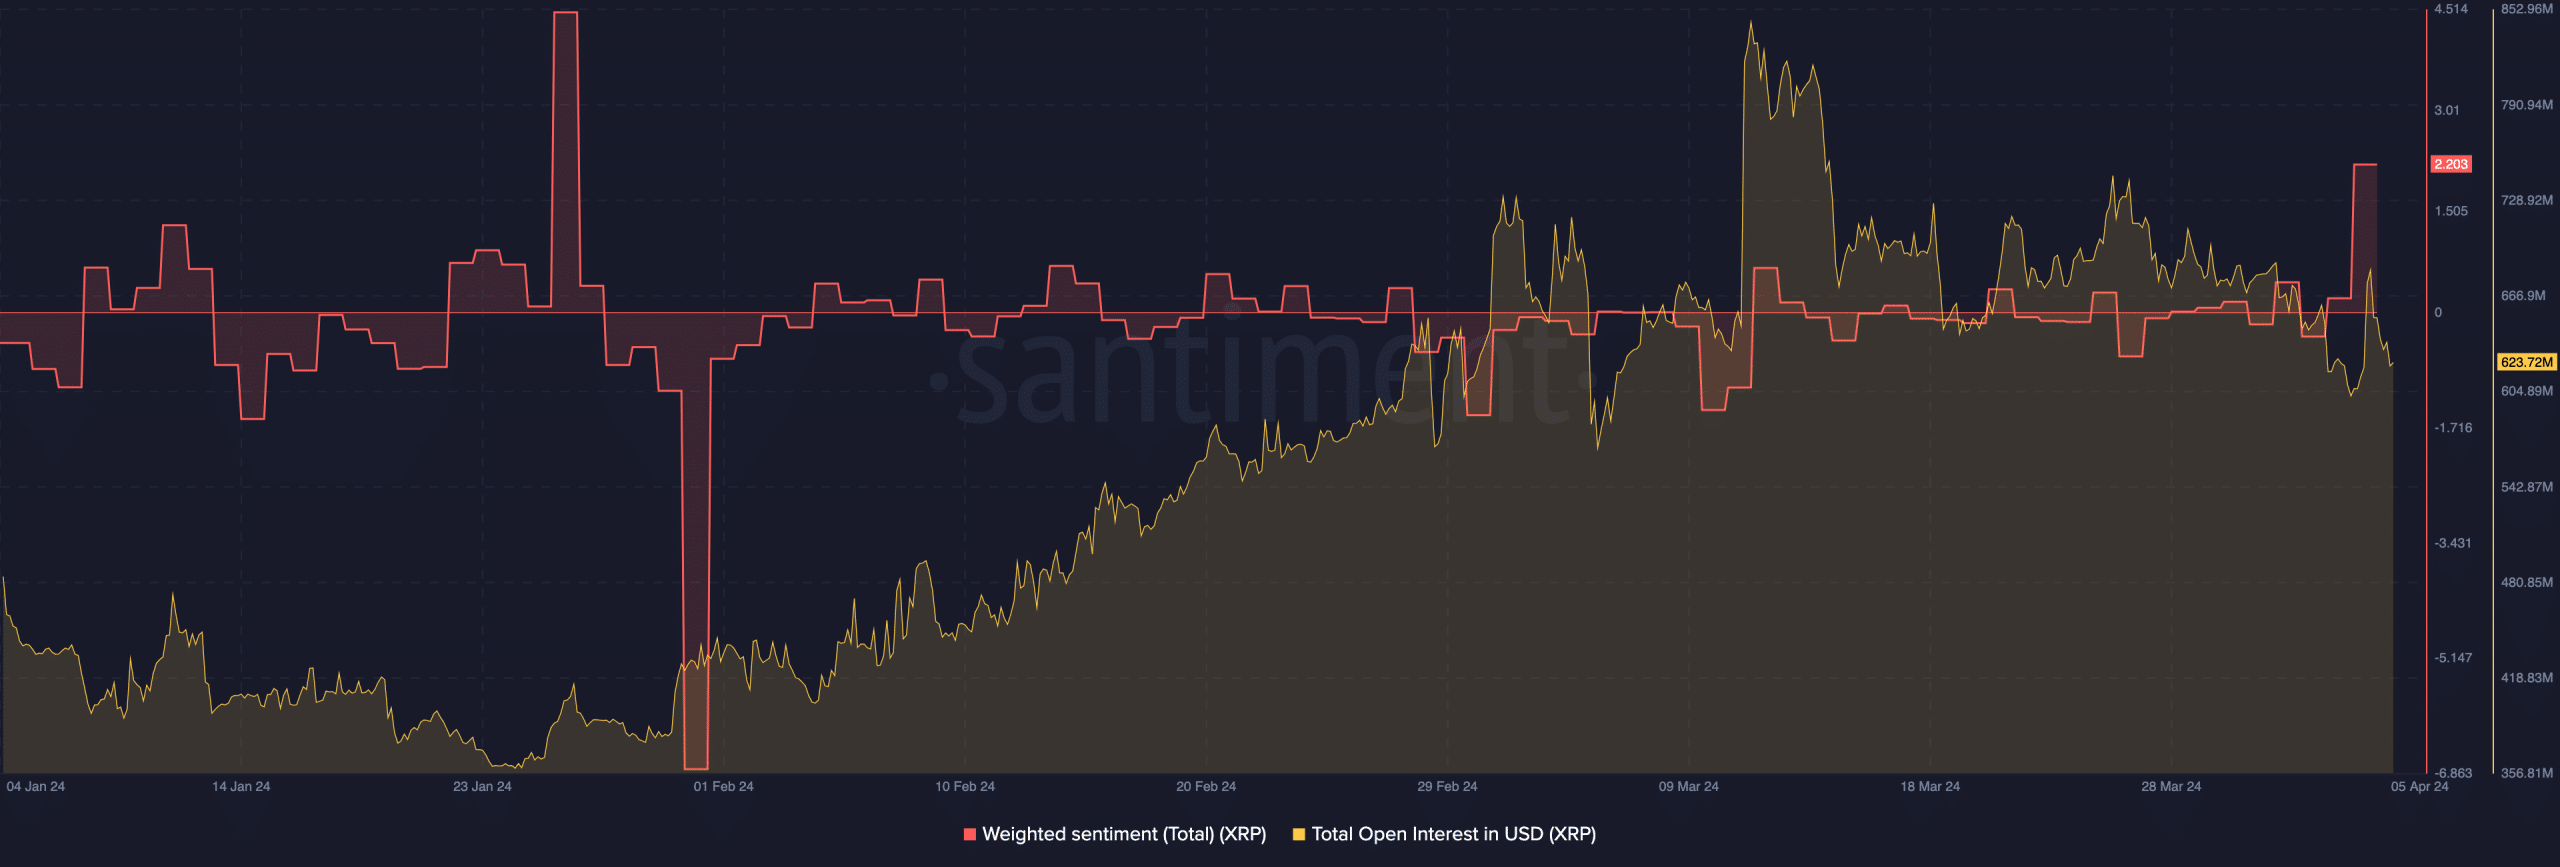The height and width of the screenshot is (867, 2560).
Task: Select the 23 Jan 24 date label
Action: [x=482, y=787]
